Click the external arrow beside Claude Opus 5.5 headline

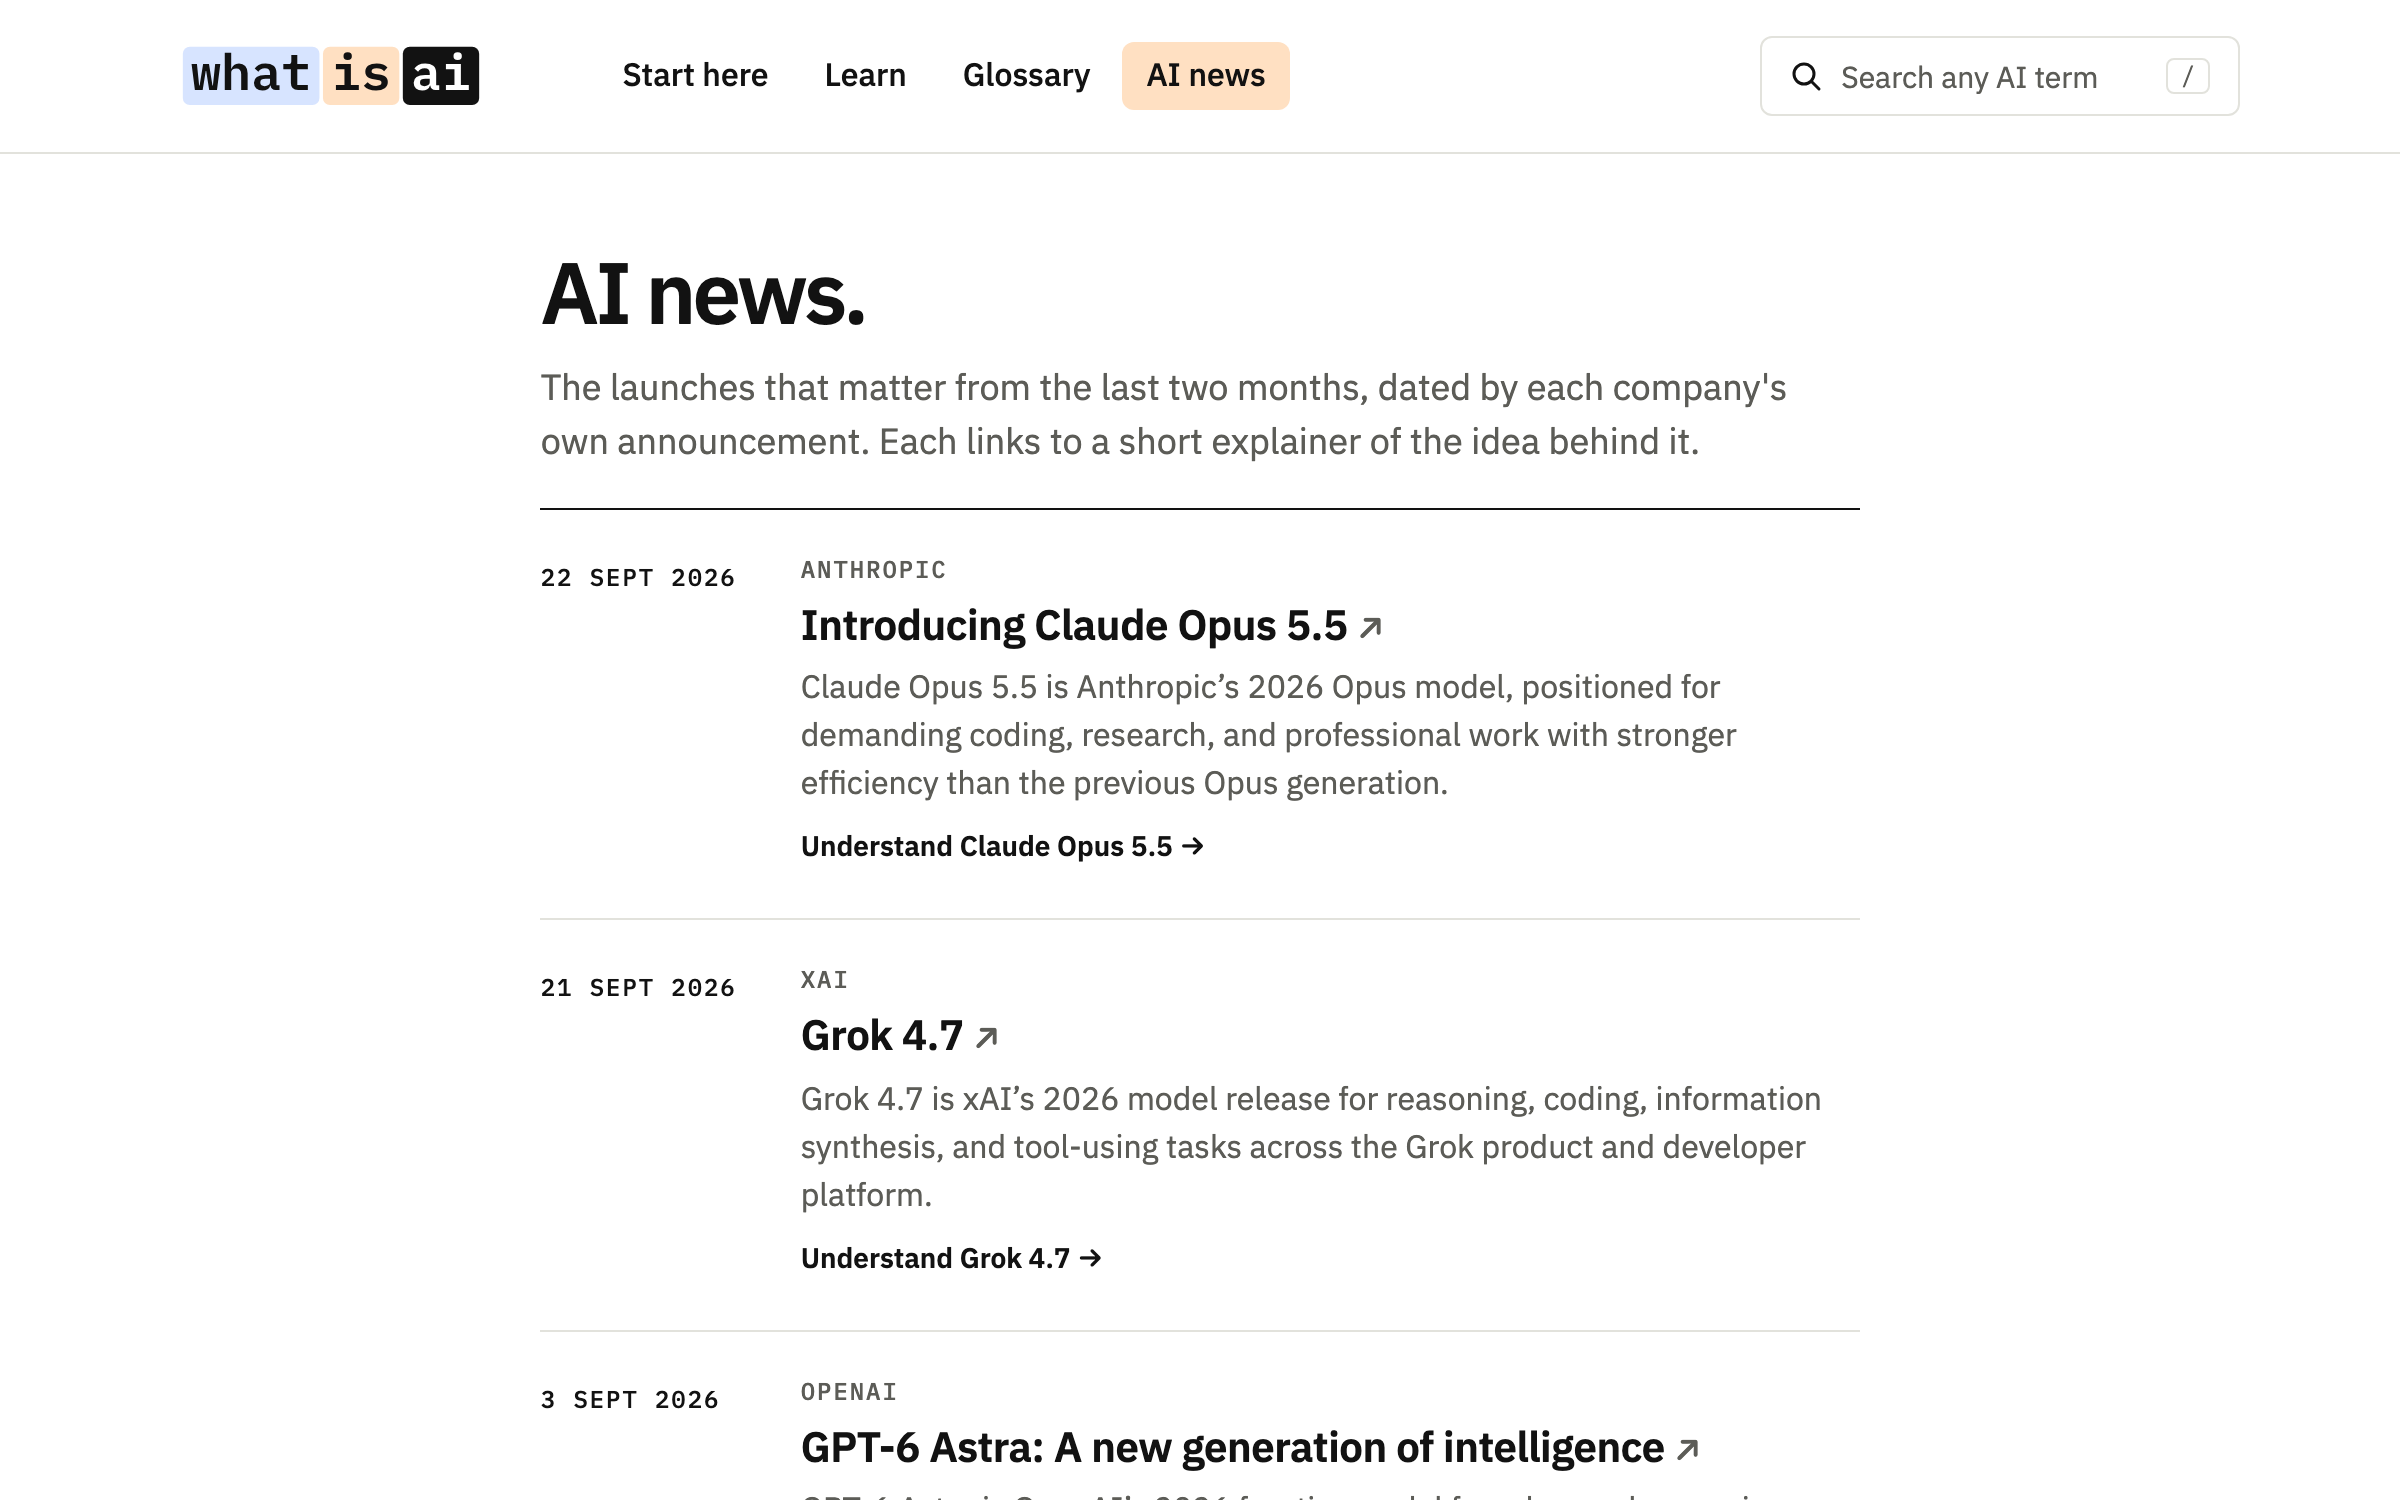(1371, 627)
